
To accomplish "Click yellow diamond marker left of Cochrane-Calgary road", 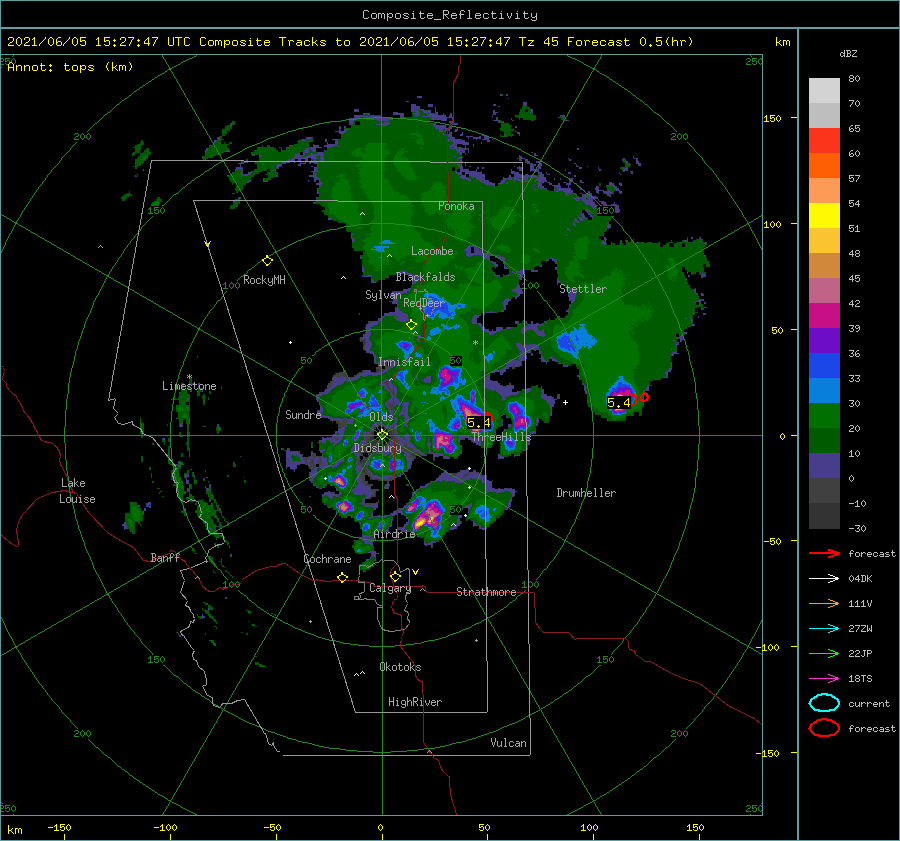I will 342,577.
